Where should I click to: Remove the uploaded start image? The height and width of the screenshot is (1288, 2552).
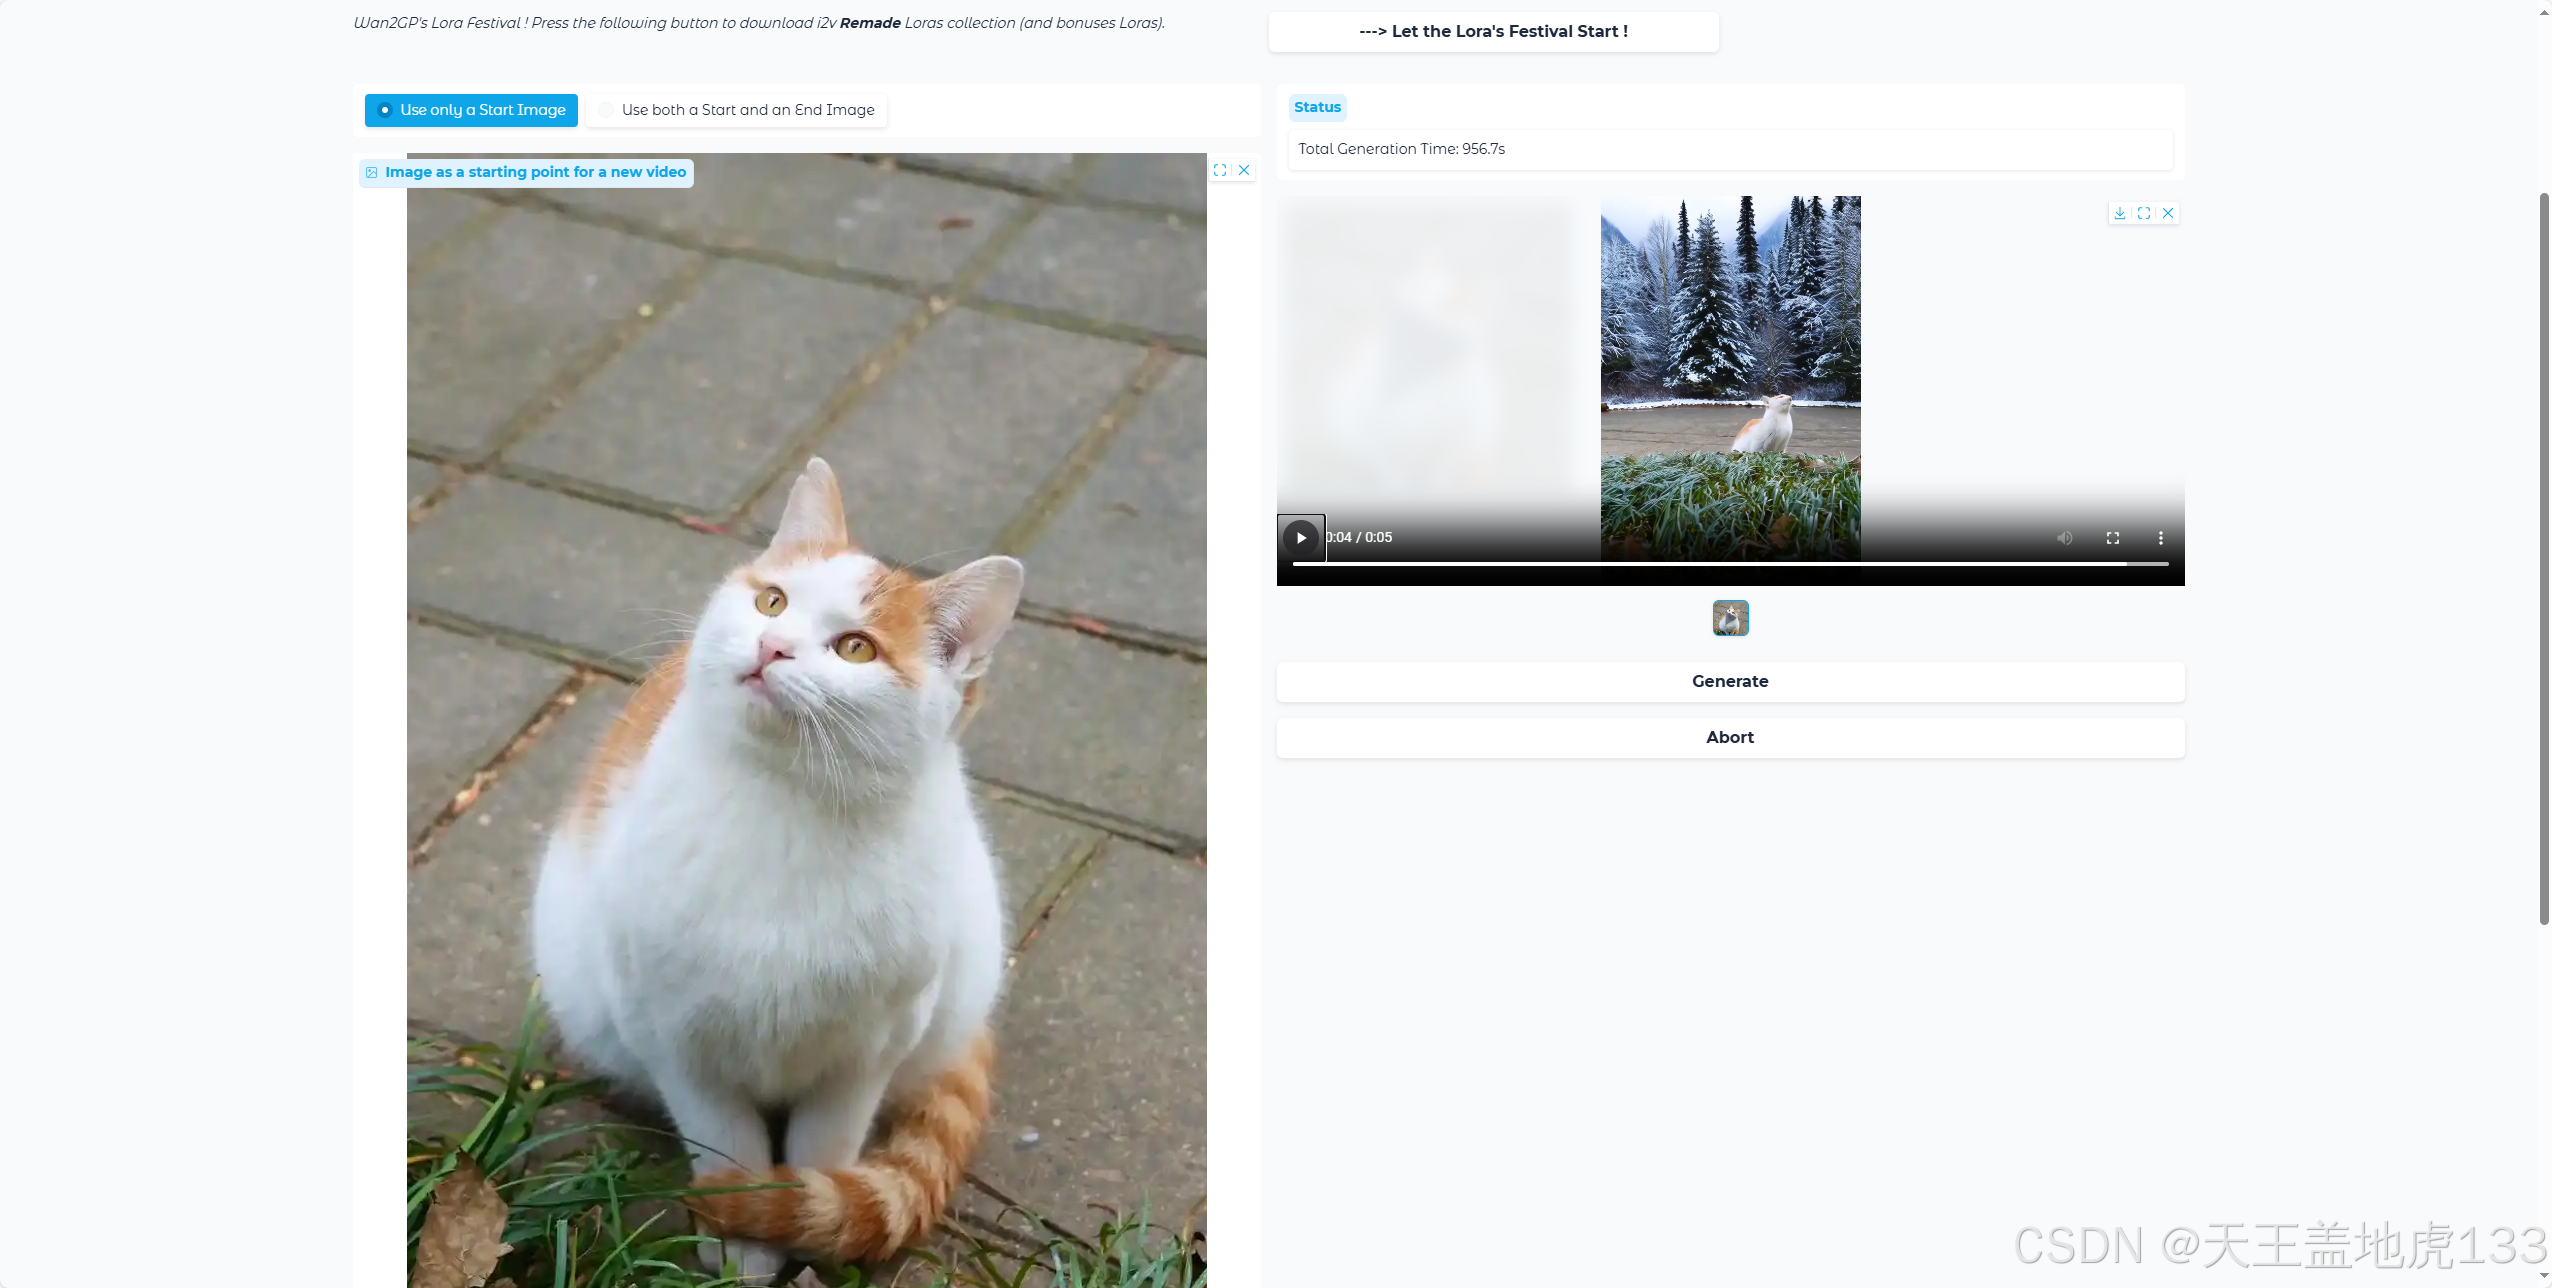(x=1244, y=170)
